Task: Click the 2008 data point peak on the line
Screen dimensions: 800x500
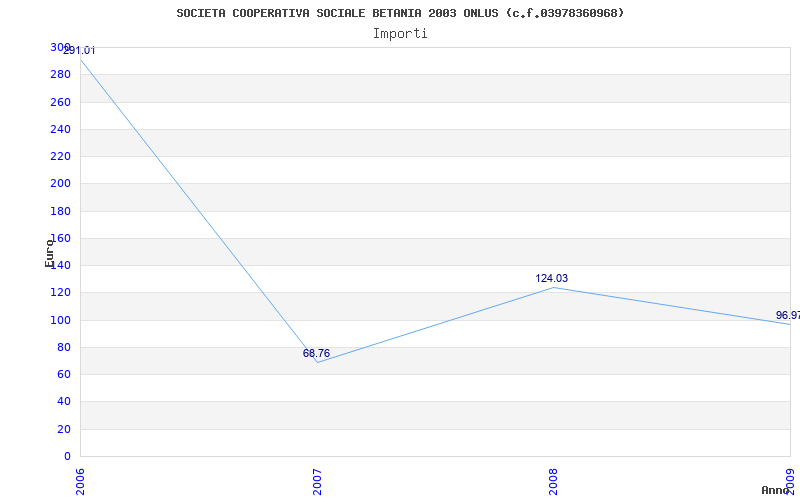Action: click(x=554, y=287)
